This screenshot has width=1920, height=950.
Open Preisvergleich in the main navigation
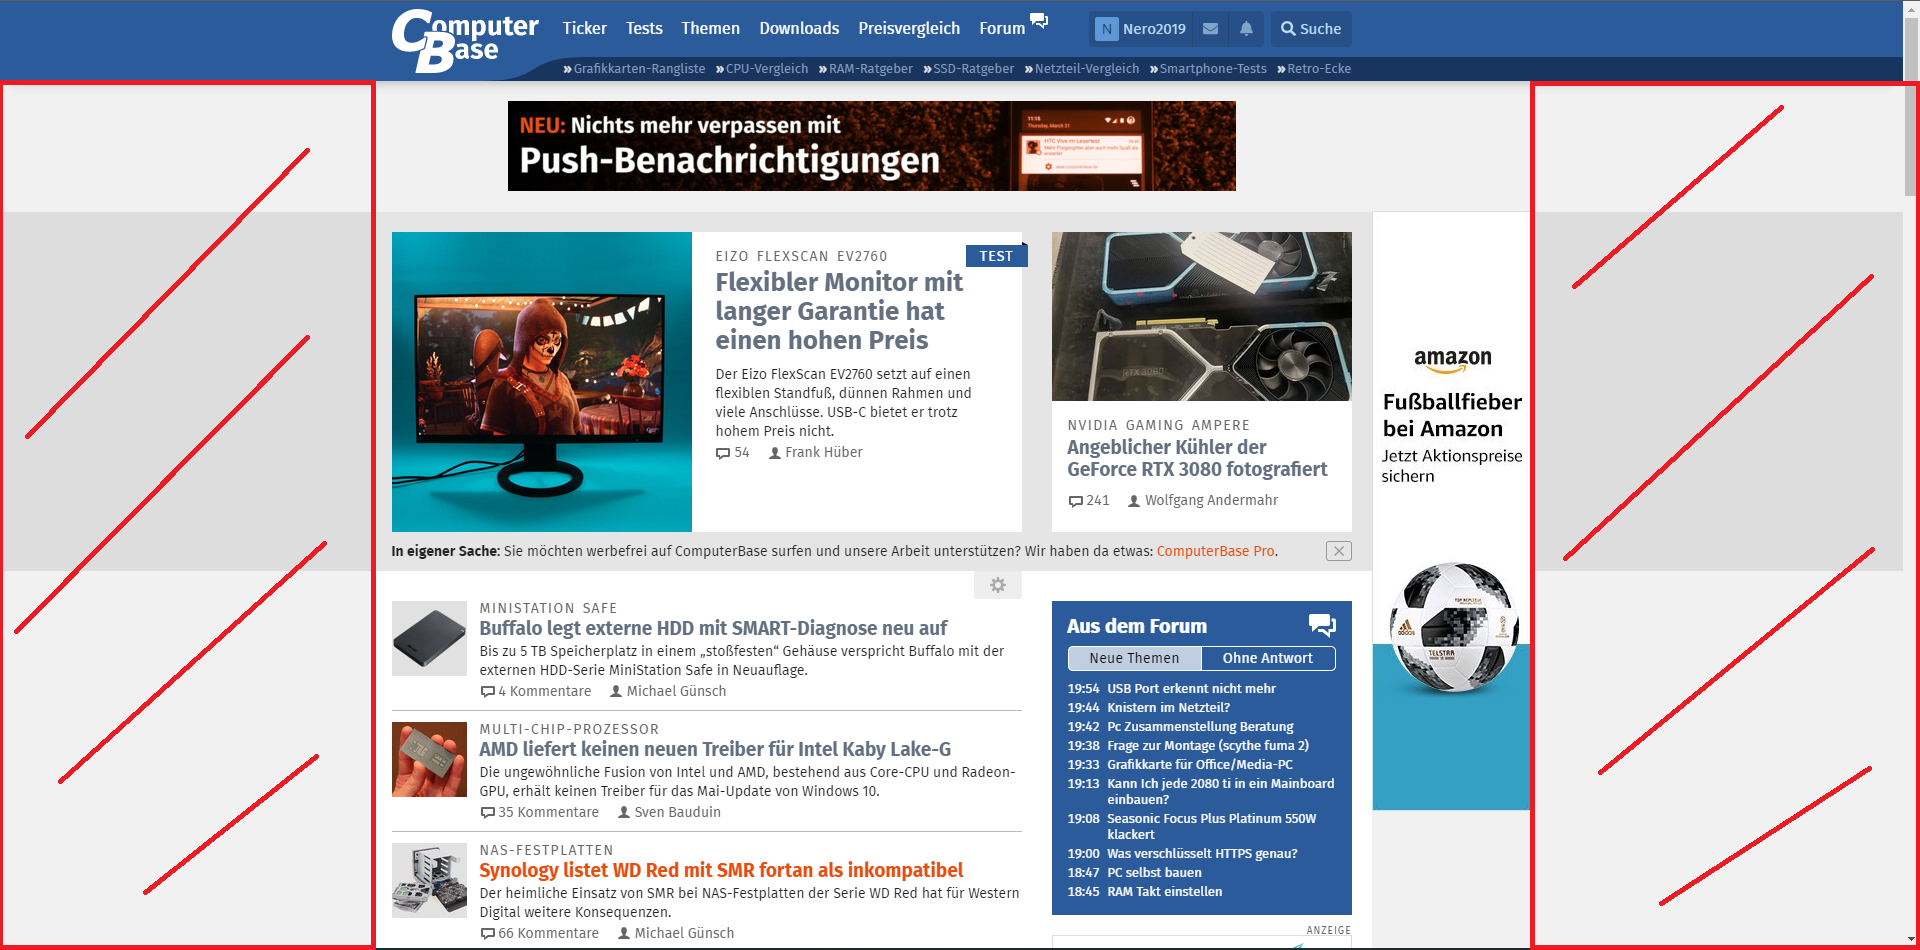pos(909,28)
